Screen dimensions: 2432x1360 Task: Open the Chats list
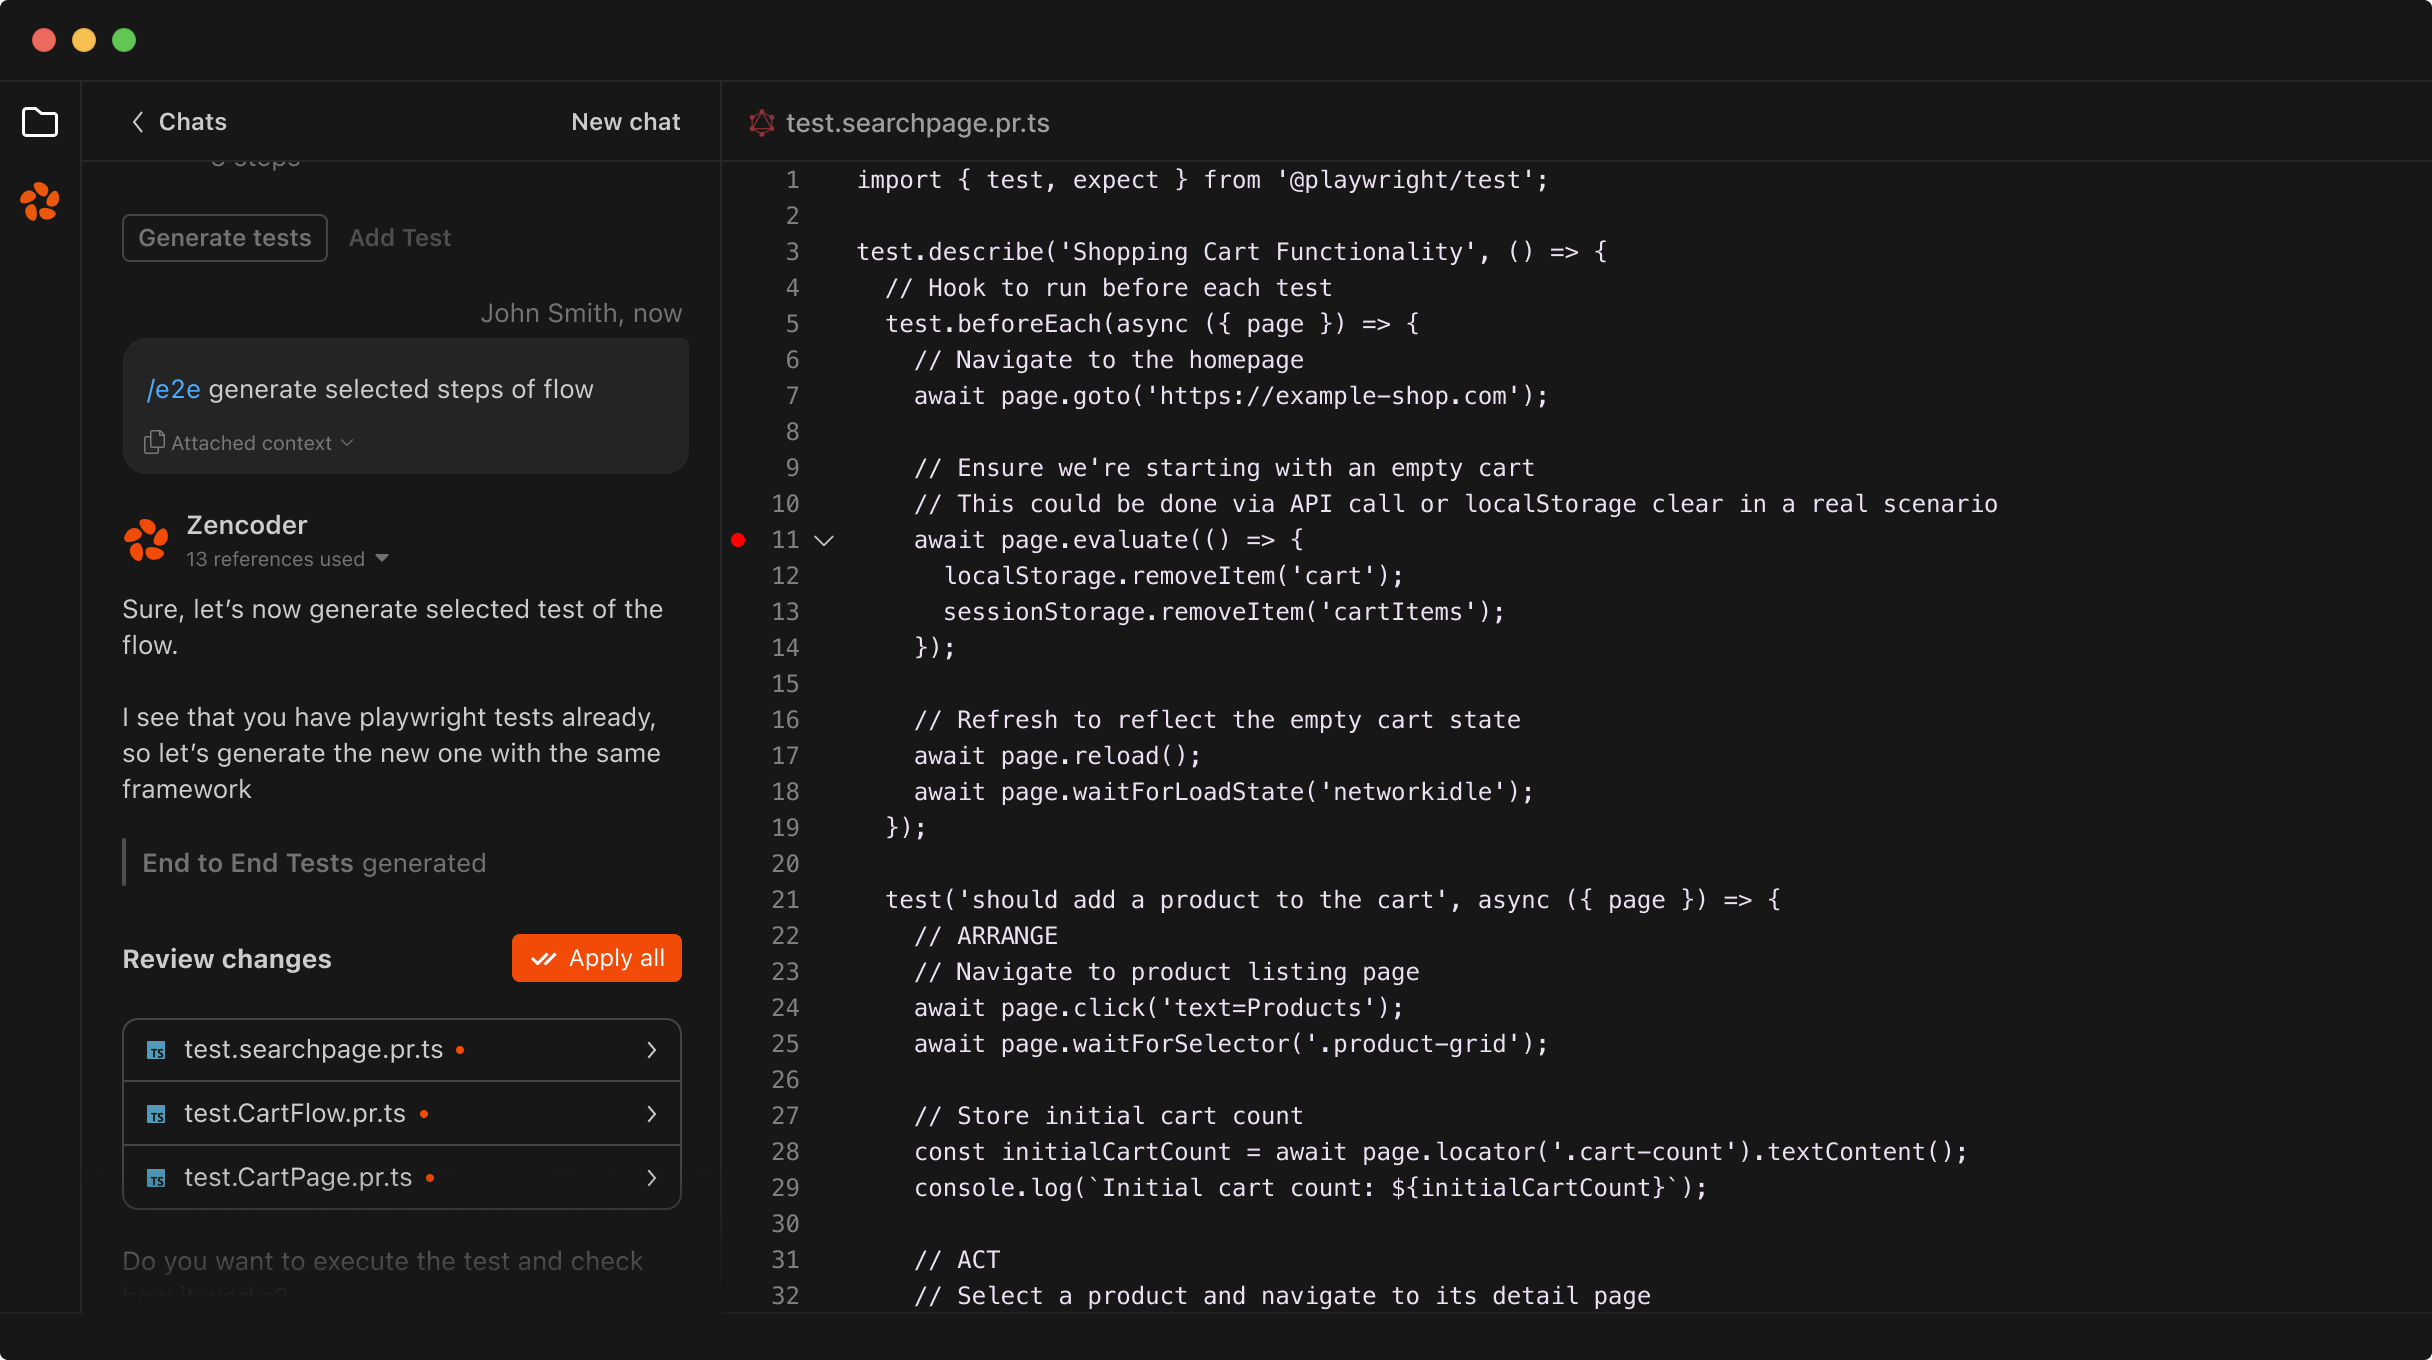point(192,121)
